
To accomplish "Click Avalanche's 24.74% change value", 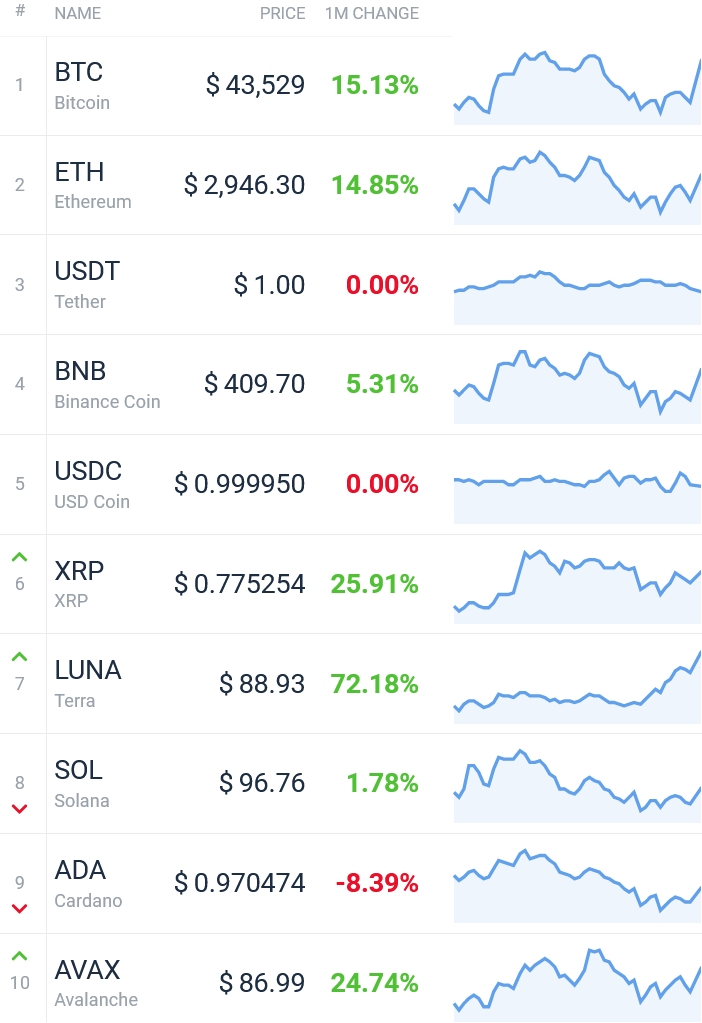I will [x=374, y=983].
